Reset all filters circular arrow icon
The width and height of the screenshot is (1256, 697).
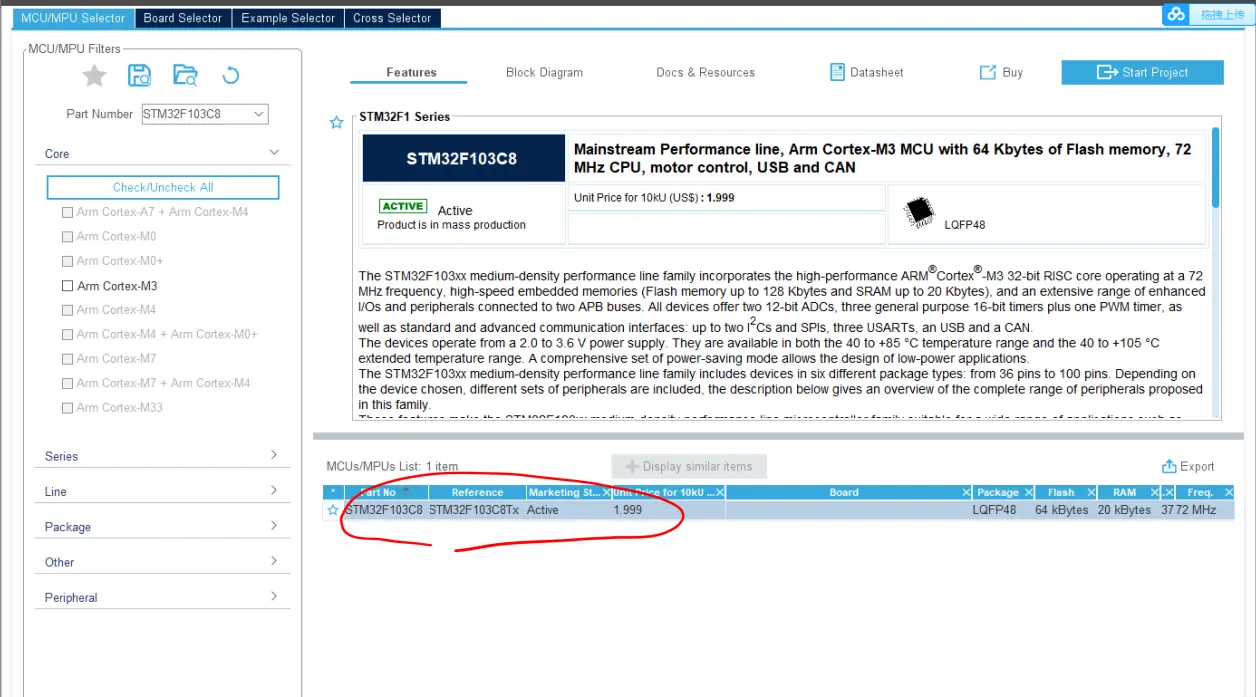(x=230, y=75)
